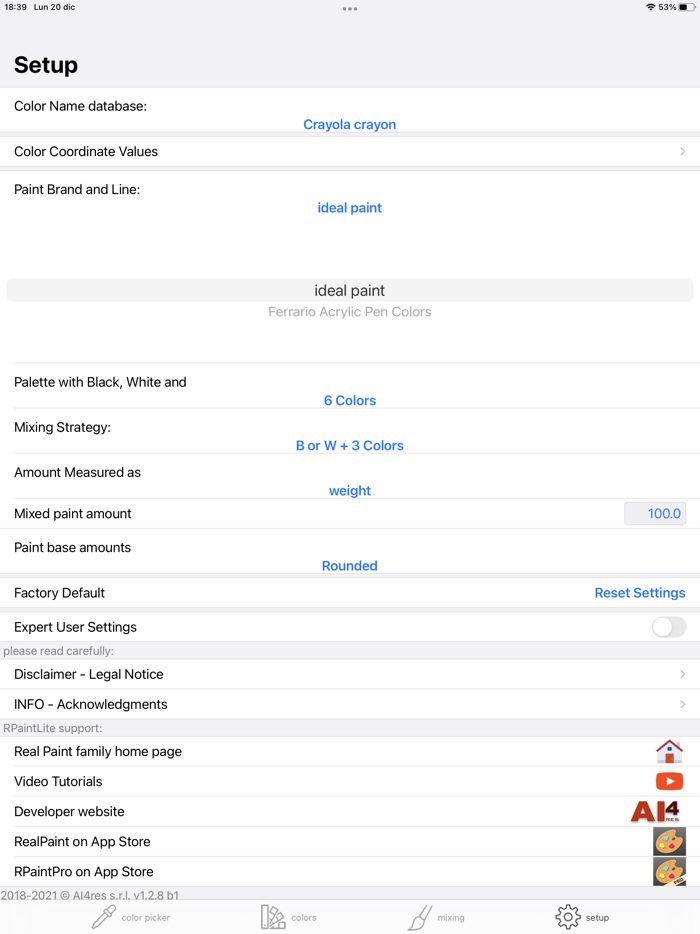700x934 pixels.
Task: Open the Video Tutorials YouTube icon
Action: [x=669, y=782]
